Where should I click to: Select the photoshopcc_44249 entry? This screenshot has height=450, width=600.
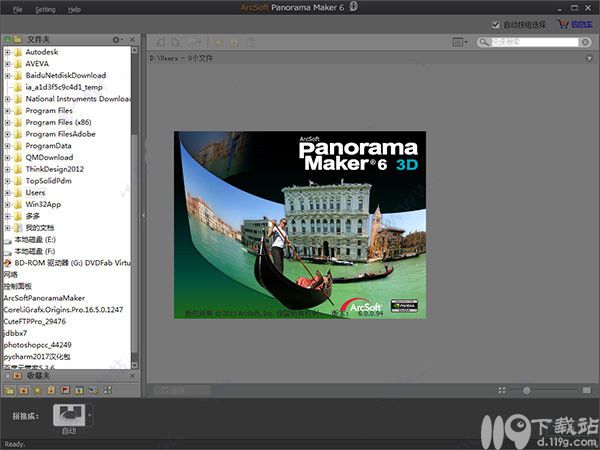coord(38,345)
